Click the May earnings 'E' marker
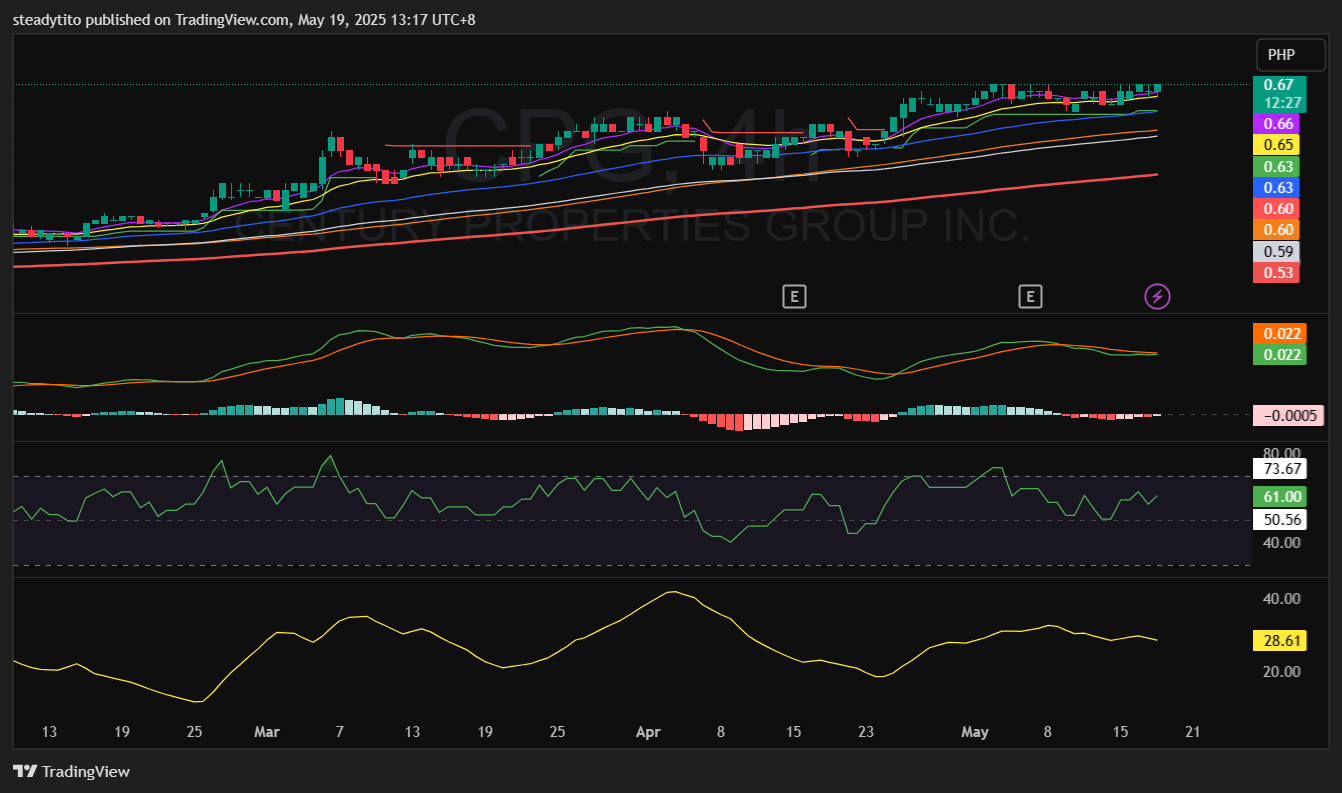 (1030, 296)
